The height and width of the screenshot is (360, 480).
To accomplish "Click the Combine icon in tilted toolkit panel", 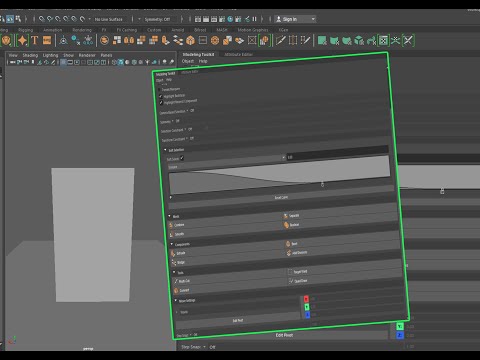I will (x=171, y=225).
